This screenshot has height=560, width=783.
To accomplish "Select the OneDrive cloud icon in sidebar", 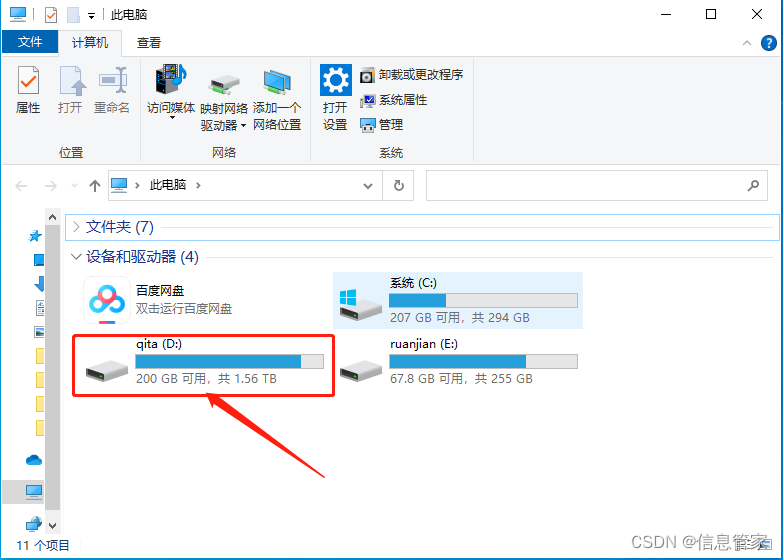I will coord(34,460).
